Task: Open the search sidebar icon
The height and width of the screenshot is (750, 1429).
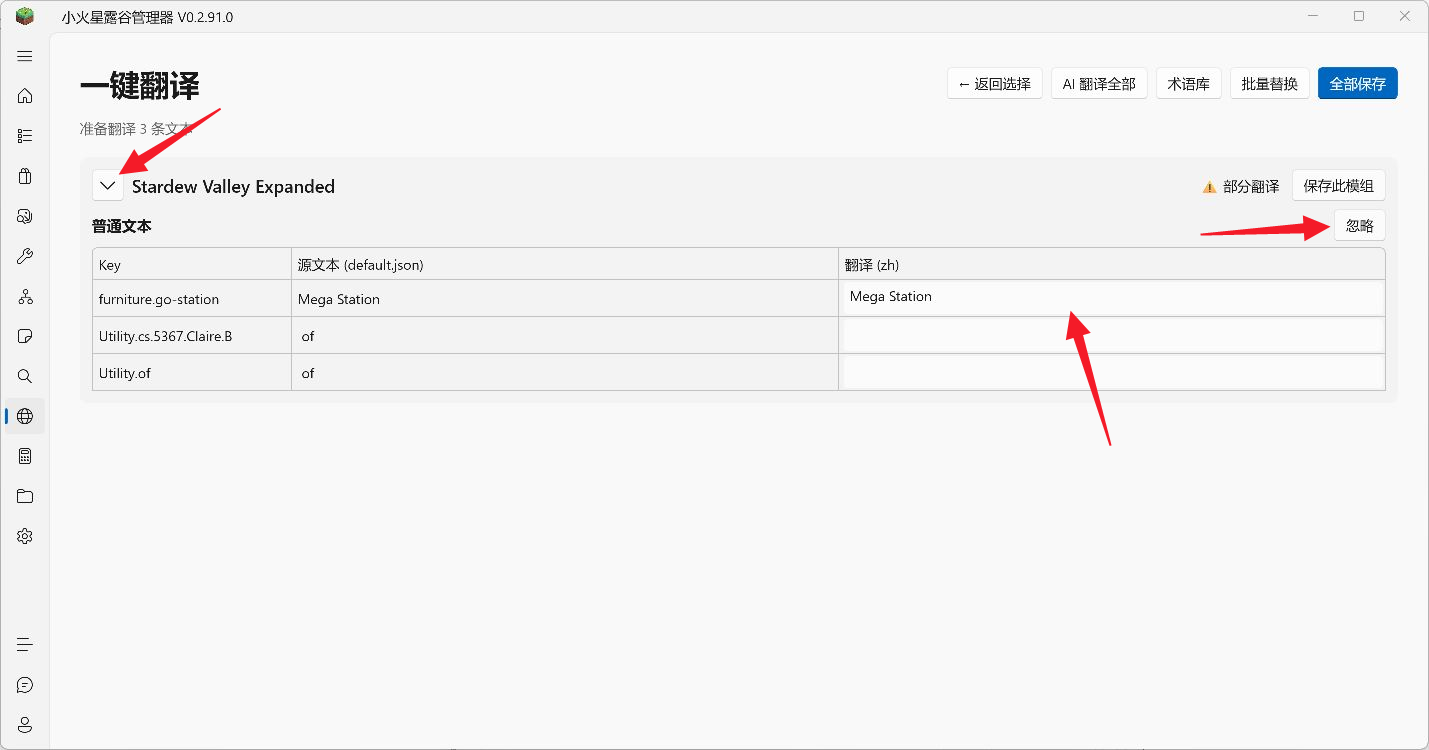Action: (25, 376)
